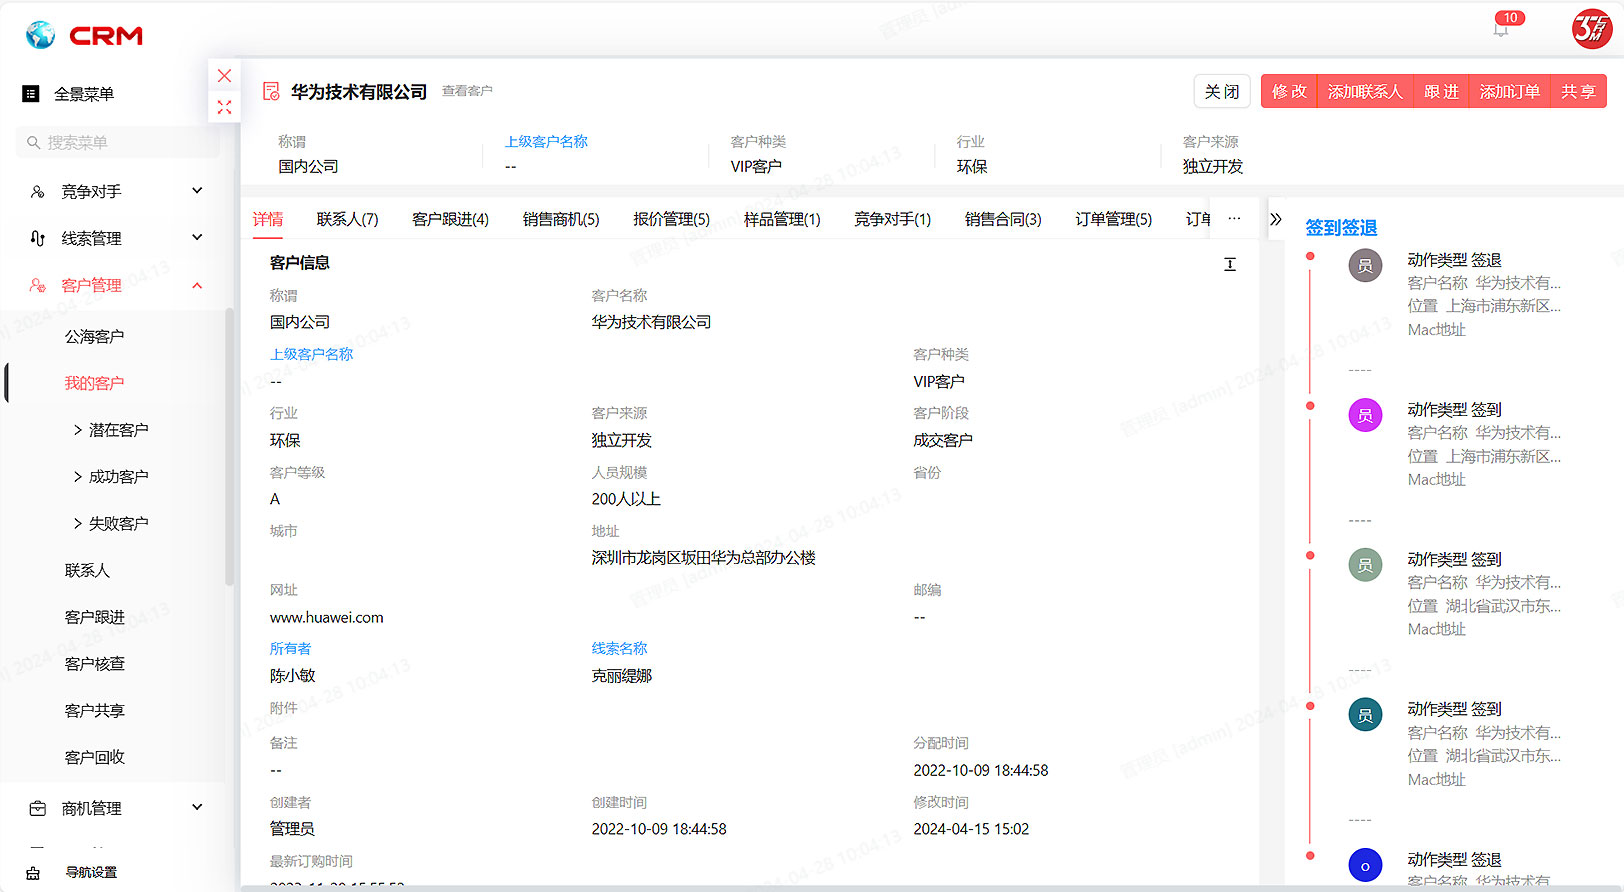The image size is (1624, 892).
Task: Open the 上级客户名称 link in header summary
Action: 546,142
